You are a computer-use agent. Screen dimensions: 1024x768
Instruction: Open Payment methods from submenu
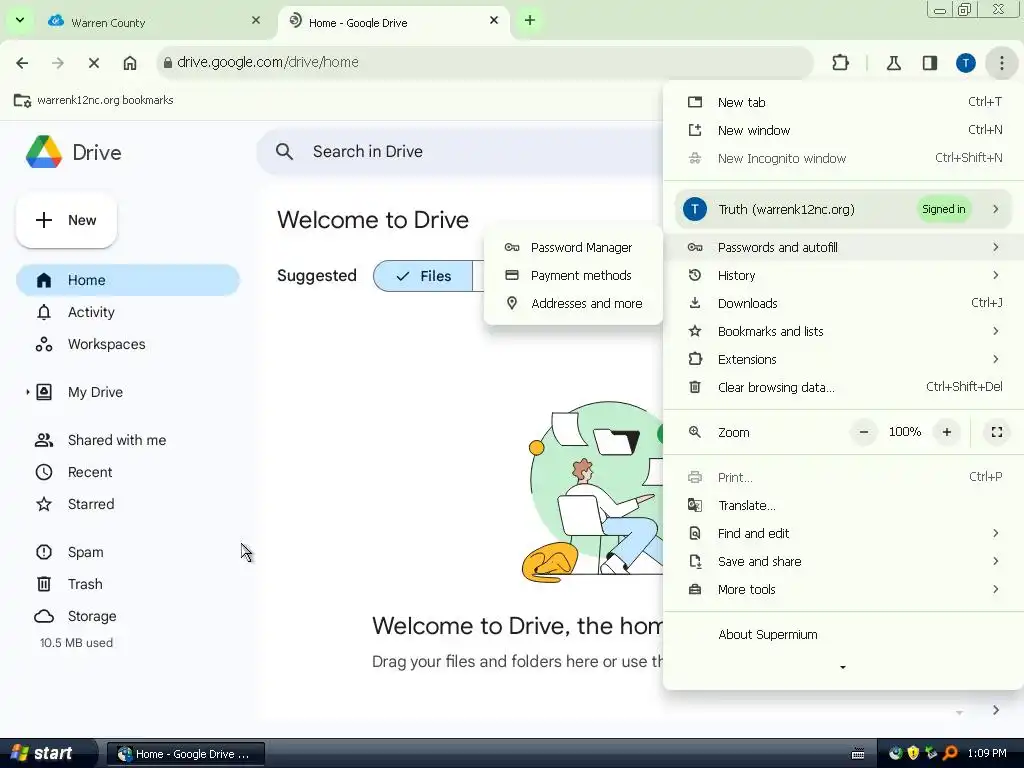(573, 276)
